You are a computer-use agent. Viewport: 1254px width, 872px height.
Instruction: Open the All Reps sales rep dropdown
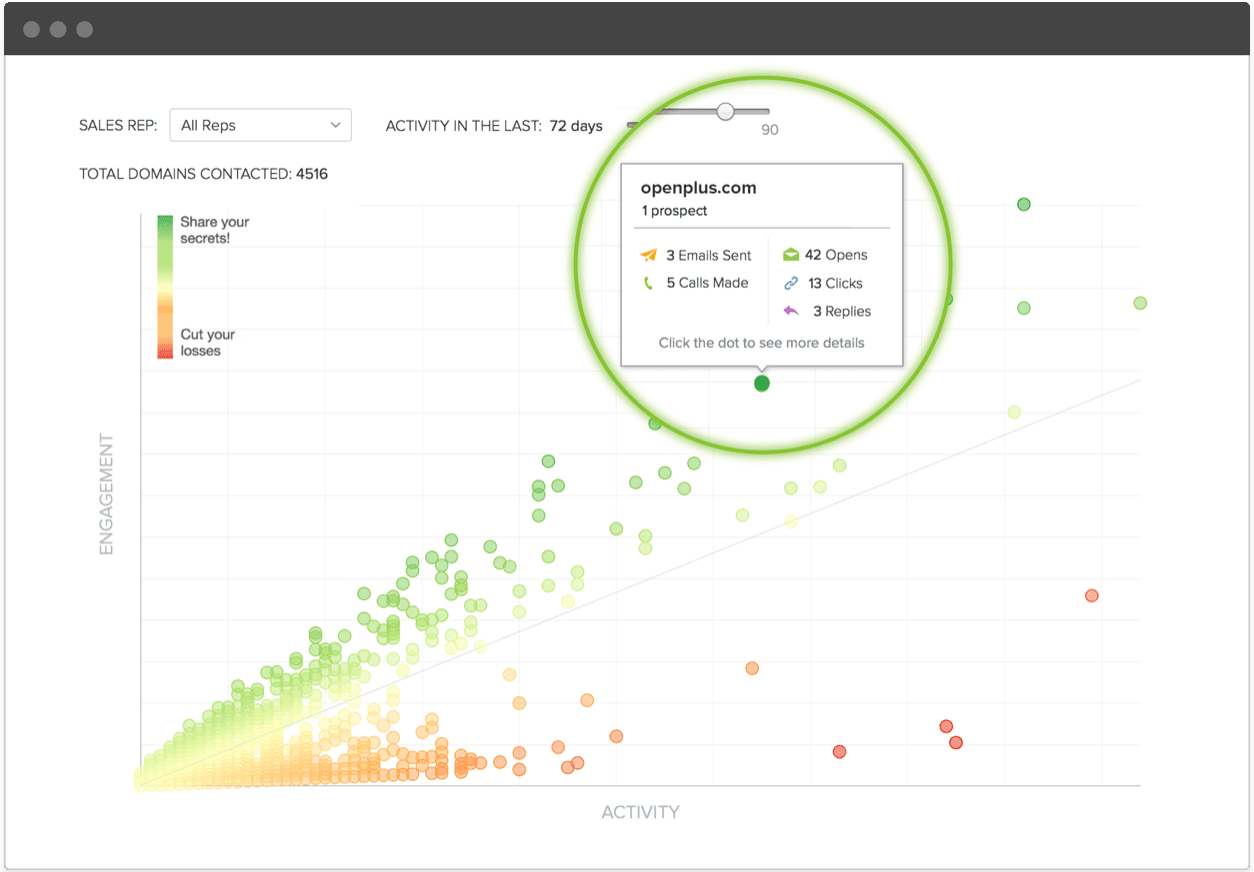[x=260, y=125]
